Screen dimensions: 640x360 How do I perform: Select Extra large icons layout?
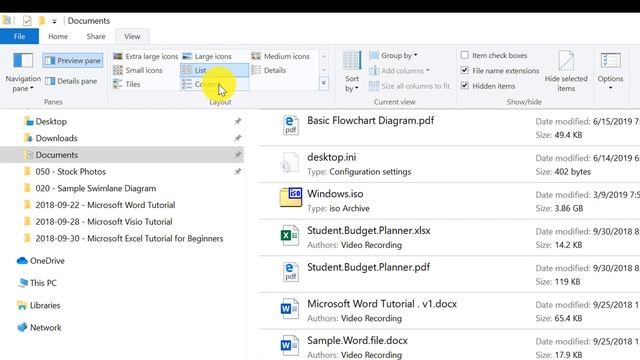[x=146, y=56]
